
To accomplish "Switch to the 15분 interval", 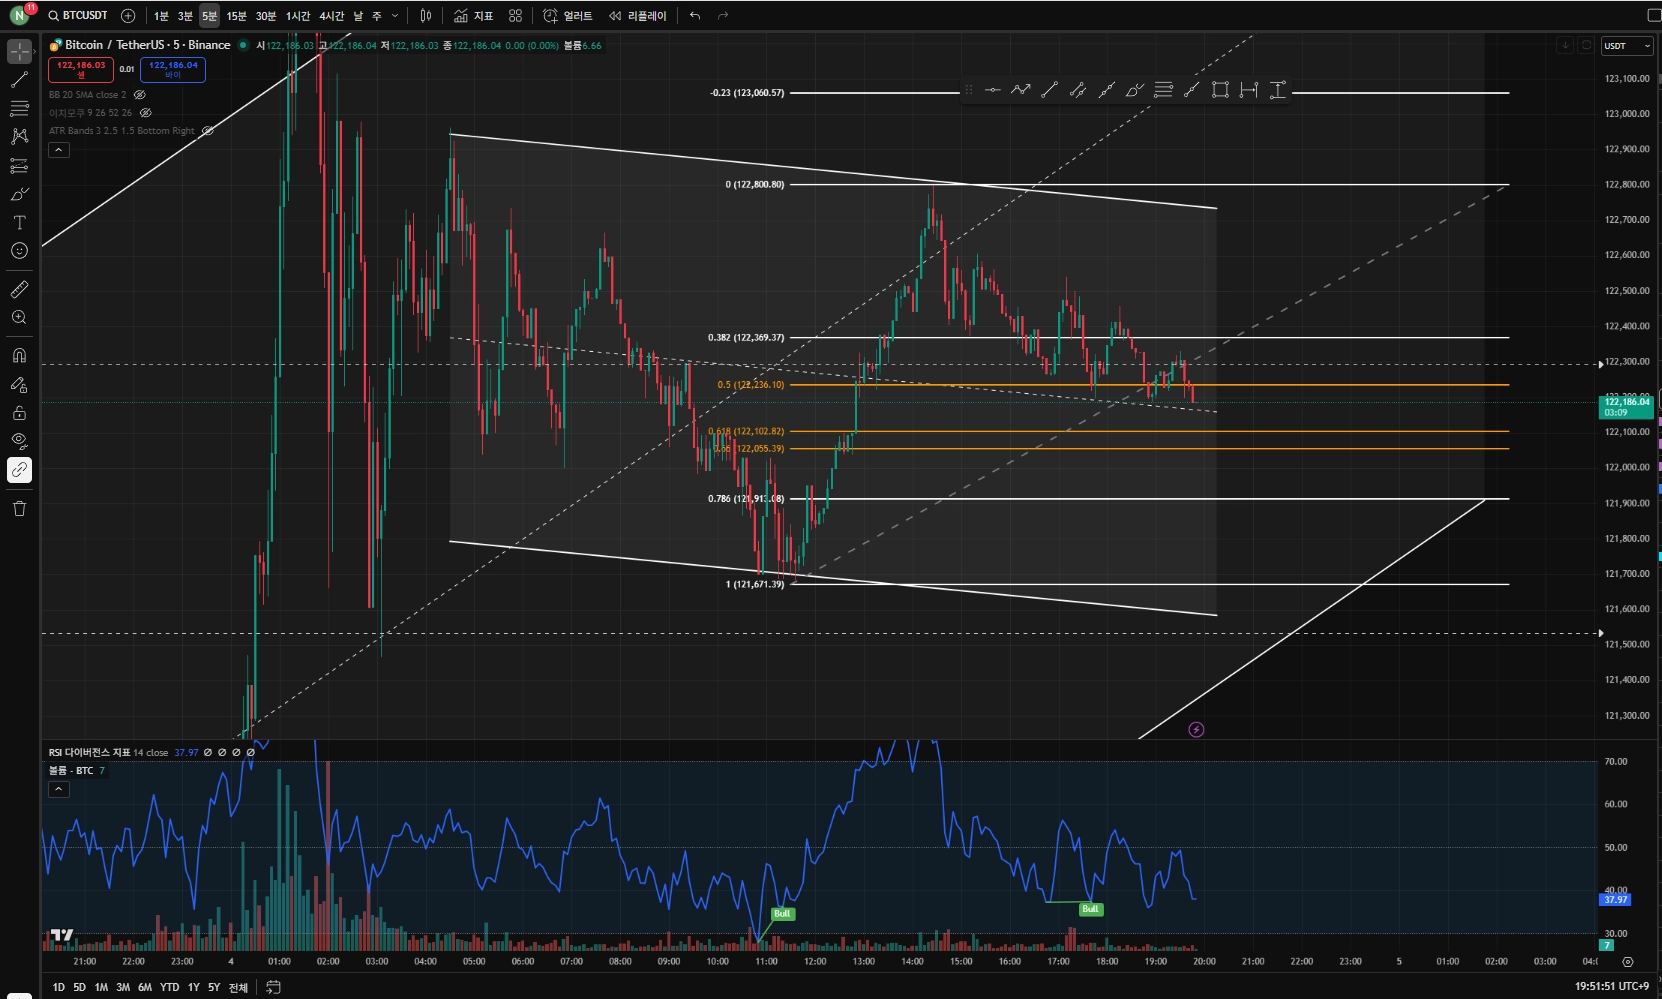I will click(236, 15).
